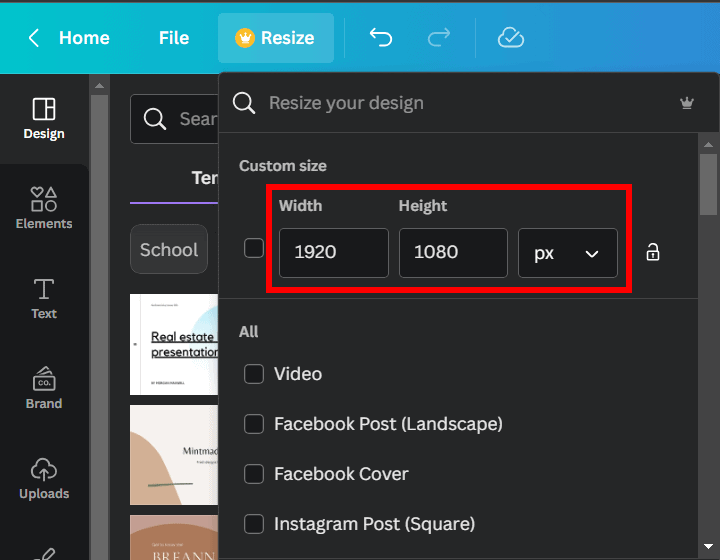Screen dimensions: 720x560
Task: Click the redo arrow icon
Action: (438, 38)
